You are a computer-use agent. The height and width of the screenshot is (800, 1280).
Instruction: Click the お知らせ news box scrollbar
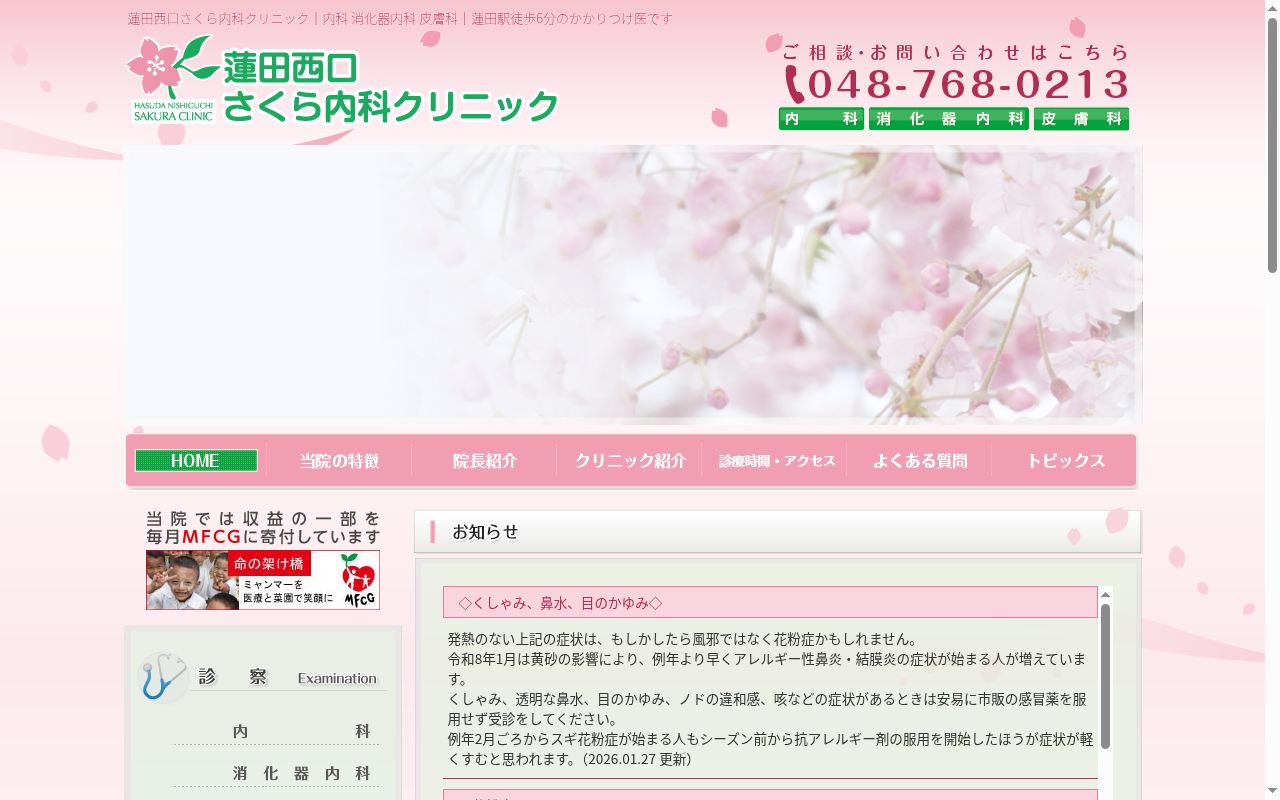1105,675
